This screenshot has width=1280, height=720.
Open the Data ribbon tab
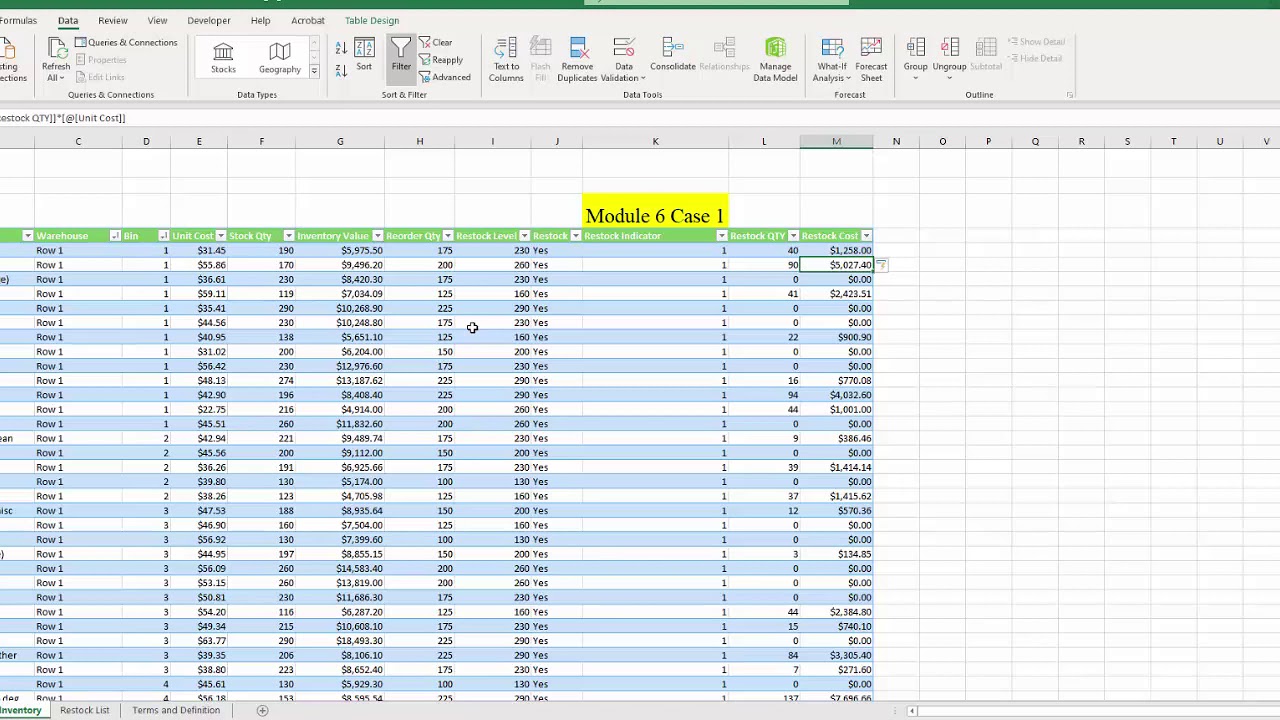[68, 20]
